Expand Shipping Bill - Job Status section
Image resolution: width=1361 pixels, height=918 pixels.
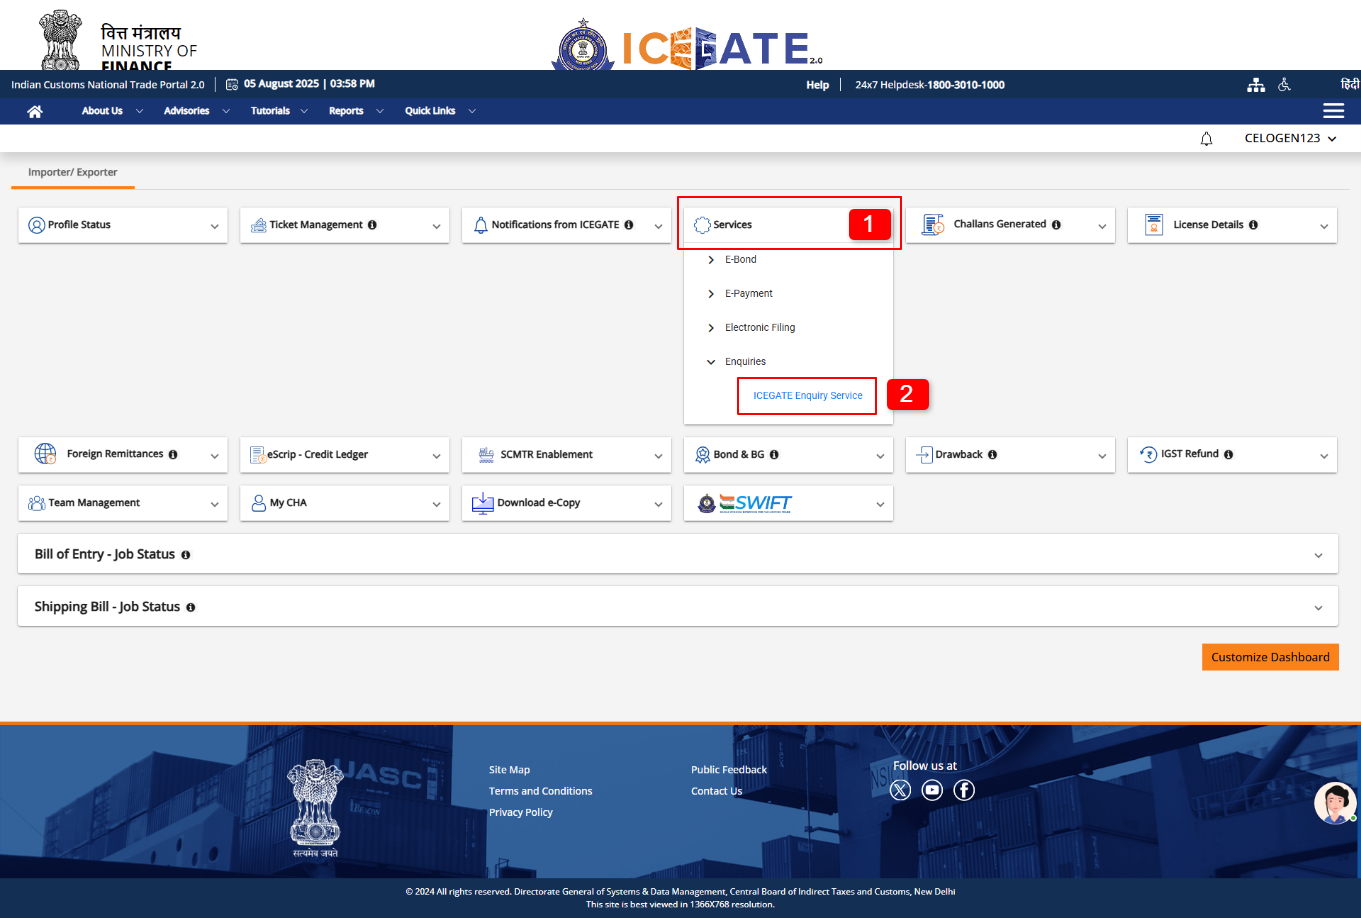point(1318,607)
